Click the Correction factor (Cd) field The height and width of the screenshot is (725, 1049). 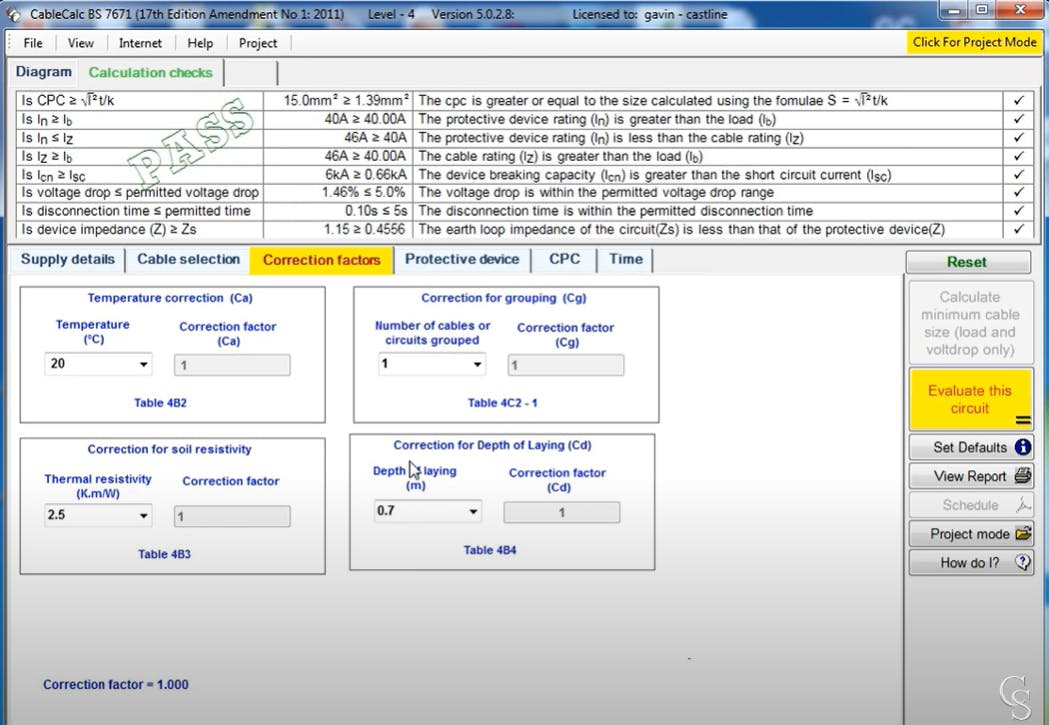(x=562, y=512)
